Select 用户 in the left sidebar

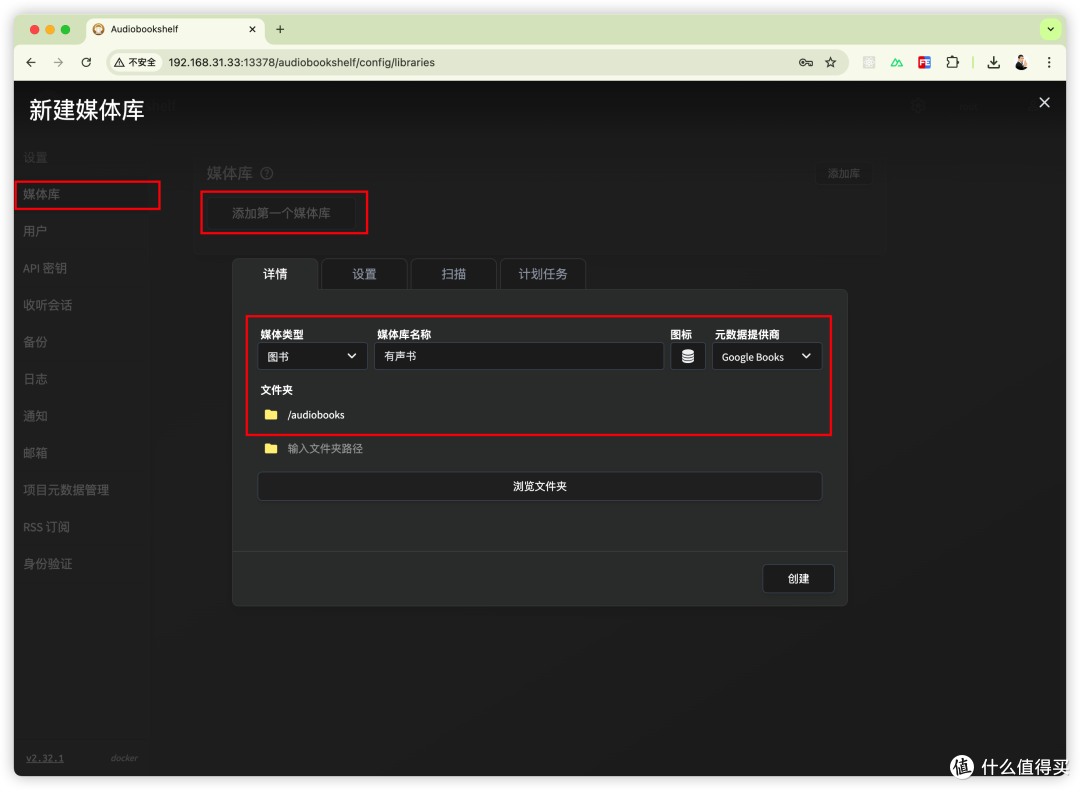[x=35, y=231]
